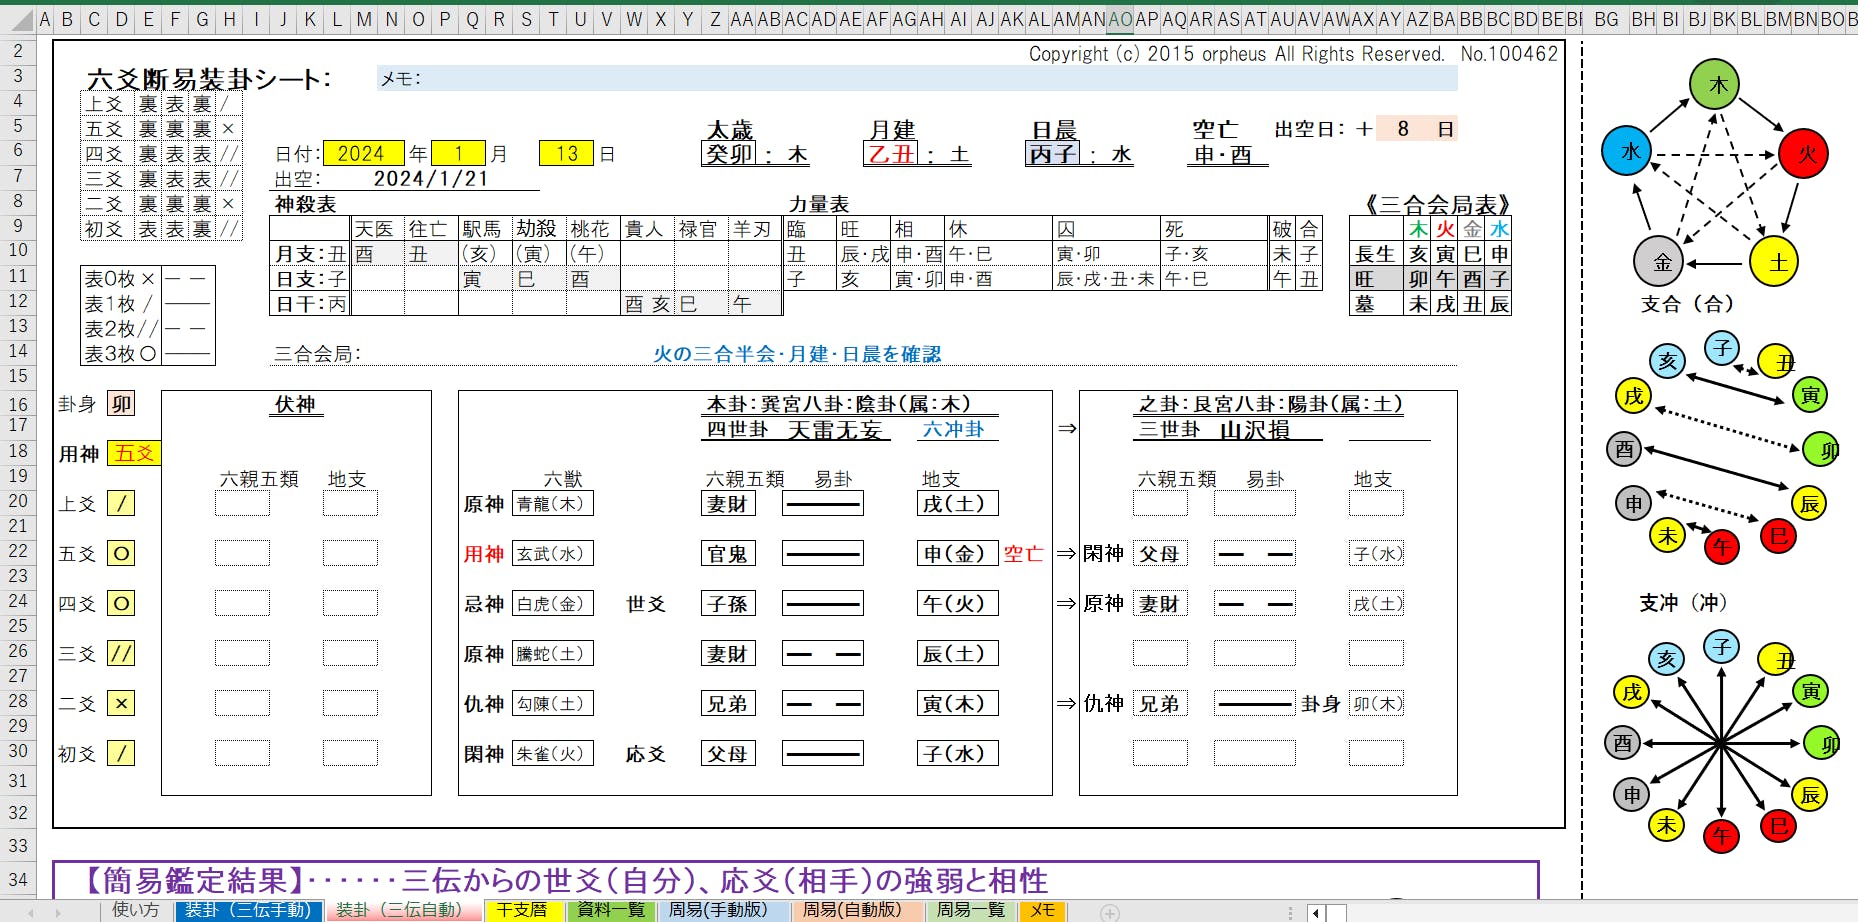1858x922 pixels.
Task: Select the 戌 circle in 支合 diagram
Action: pos(1633,396)
